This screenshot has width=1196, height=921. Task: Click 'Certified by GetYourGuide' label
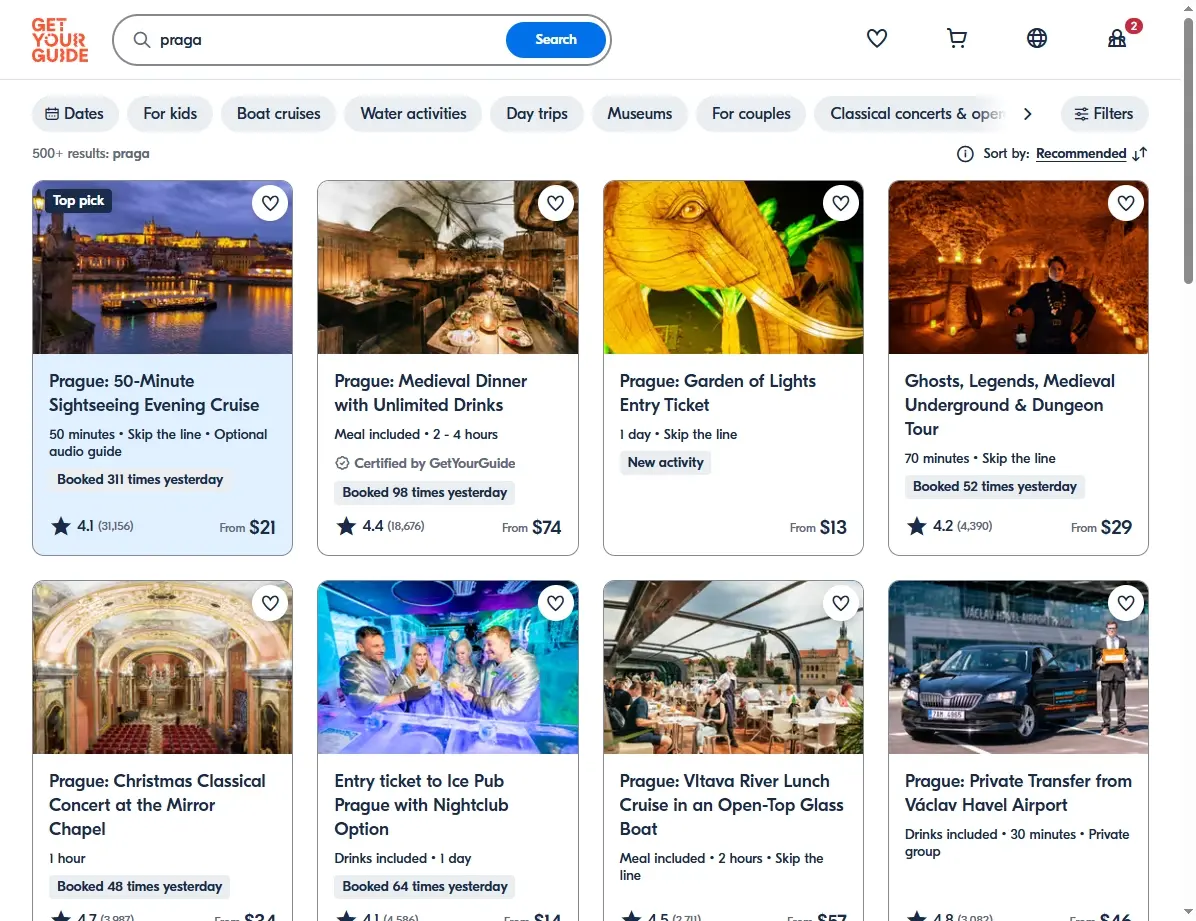click(x=425, y=463)
